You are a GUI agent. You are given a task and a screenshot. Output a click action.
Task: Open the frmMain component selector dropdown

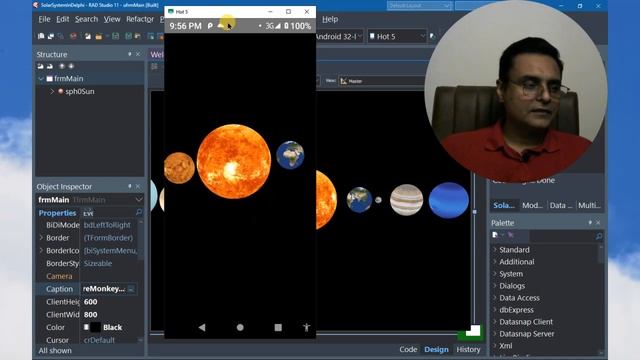[139, 200]
